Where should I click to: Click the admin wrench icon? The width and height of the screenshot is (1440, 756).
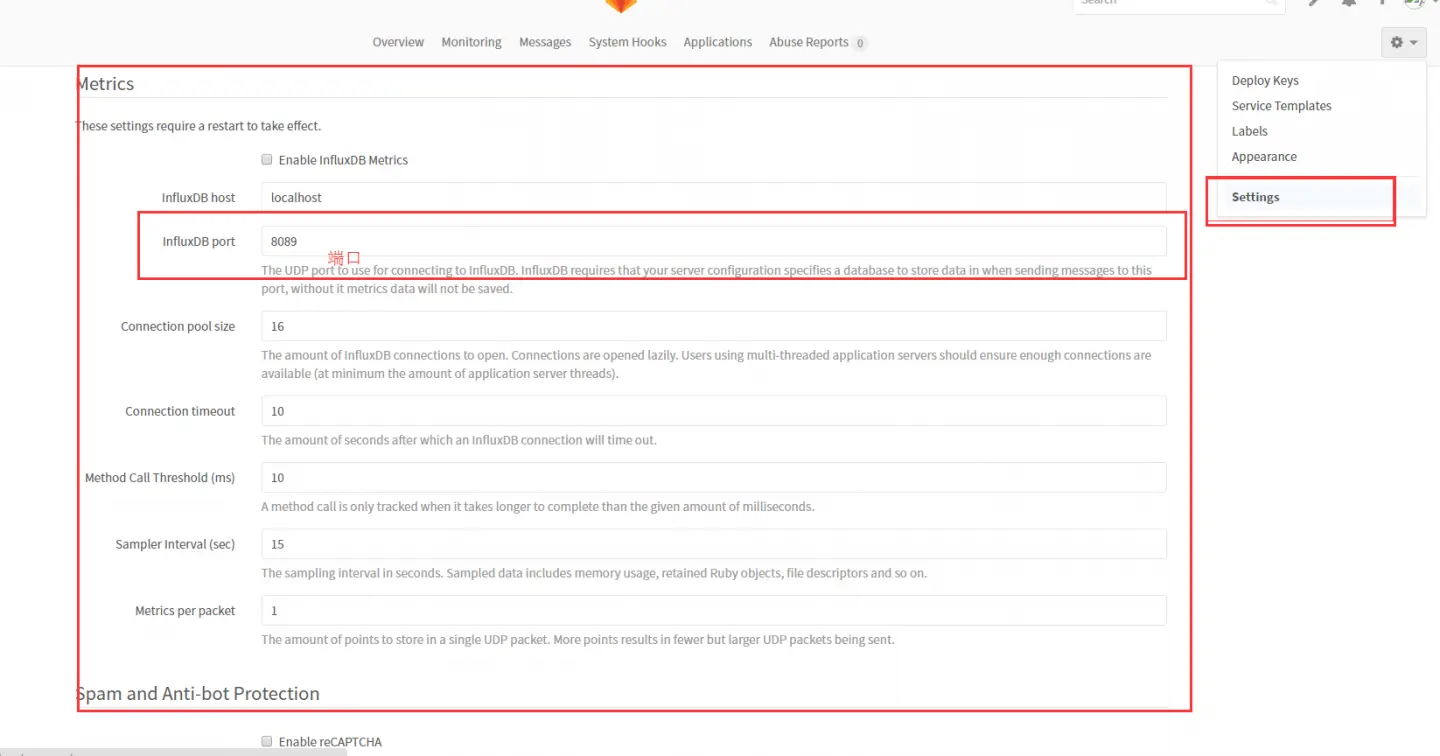coord(1314,3)
